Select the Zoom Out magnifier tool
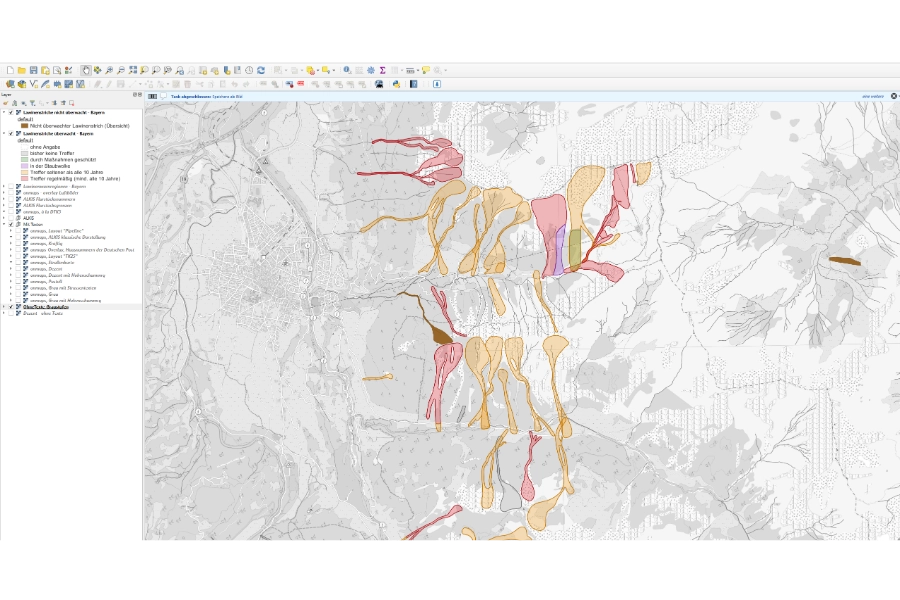900x600 pixels. [x=121, y=70]
